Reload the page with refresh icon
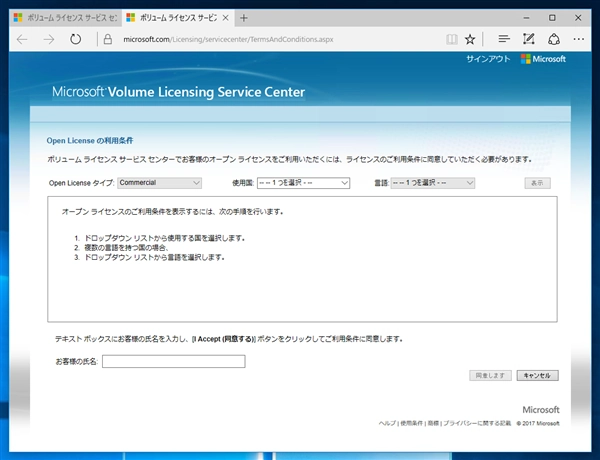Viewport: 600px width, 460px height. (76, 39)
